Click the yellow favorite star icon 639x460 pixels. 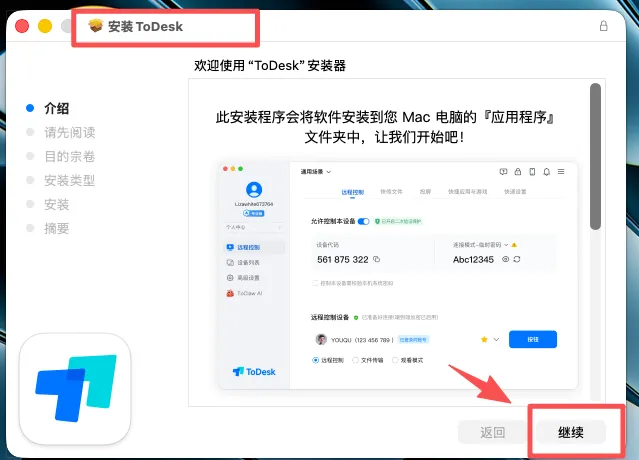tap(484, 339)
